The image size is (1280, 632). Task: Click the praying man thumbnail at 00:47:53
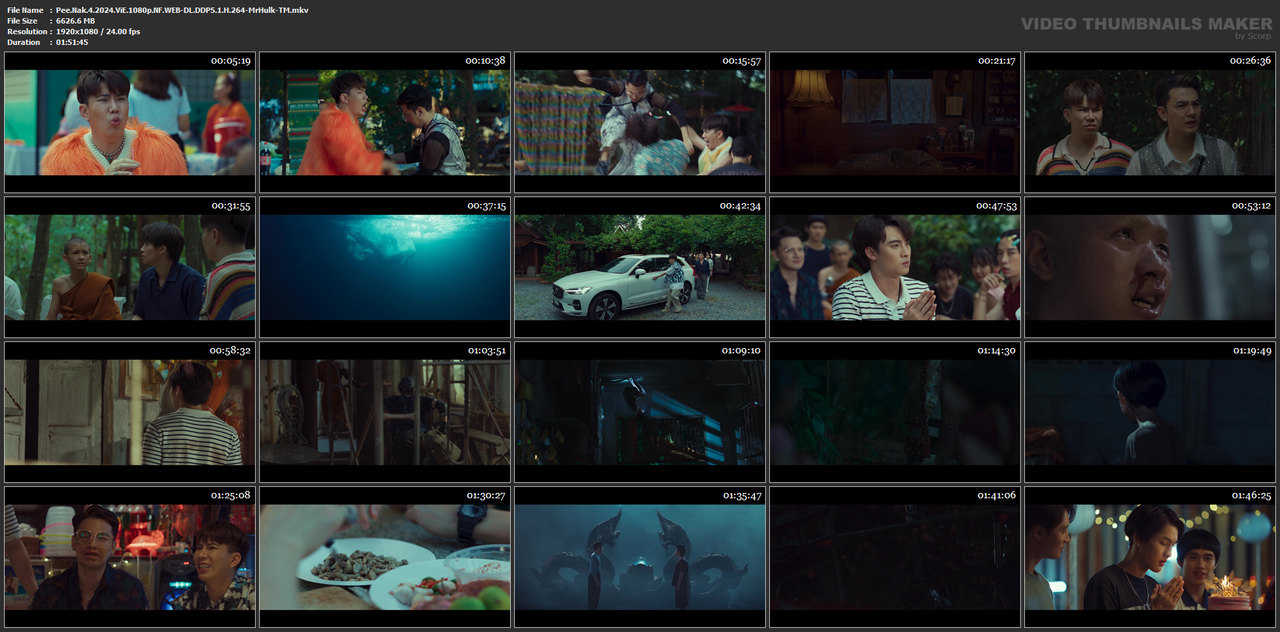895,267
